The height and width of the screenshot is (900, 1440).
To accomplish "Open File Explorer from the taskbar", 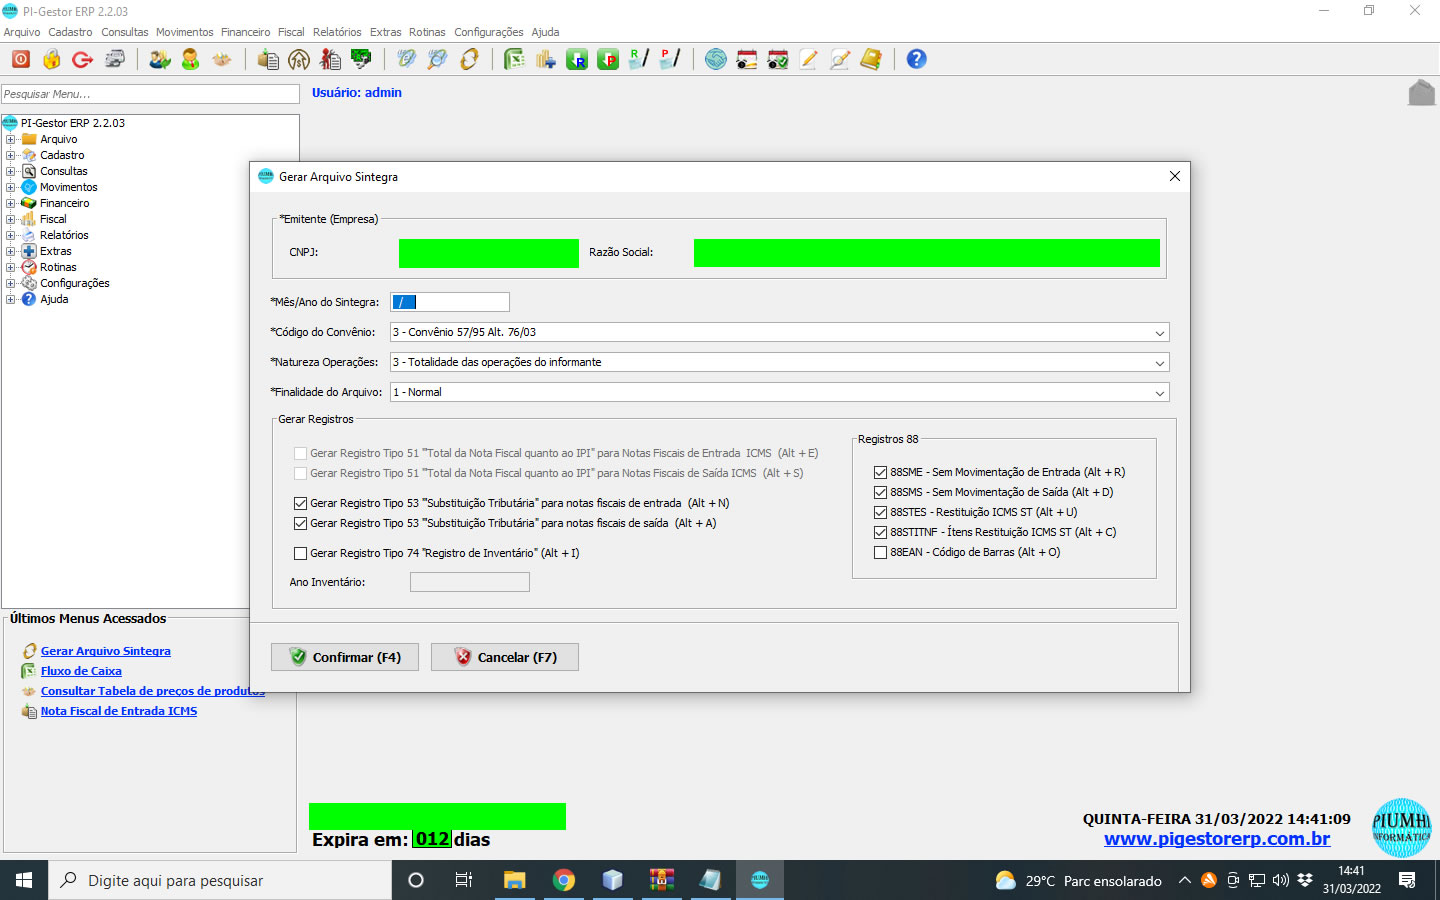I will click(515, 880).
